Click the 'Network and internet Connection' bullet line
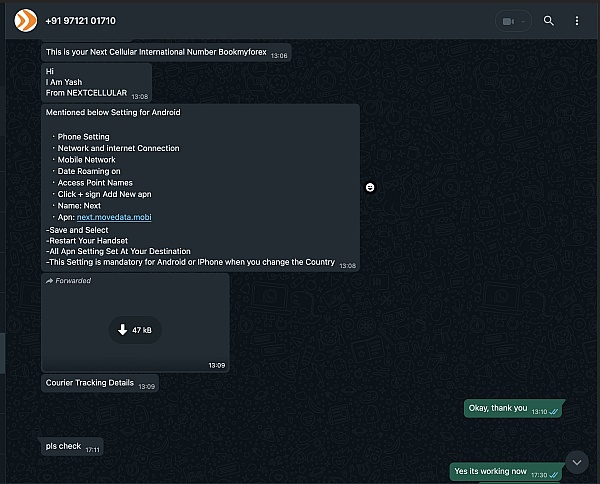The width and height of the screenshot is (600, 484). coord(118,148)
